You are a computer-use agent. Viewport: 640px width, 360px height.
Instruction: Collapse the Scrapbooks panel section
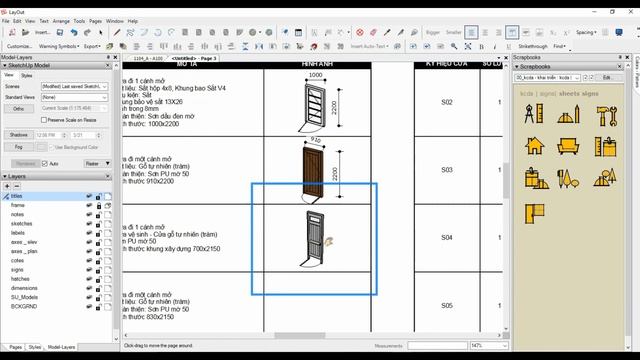tap(517, 67)
